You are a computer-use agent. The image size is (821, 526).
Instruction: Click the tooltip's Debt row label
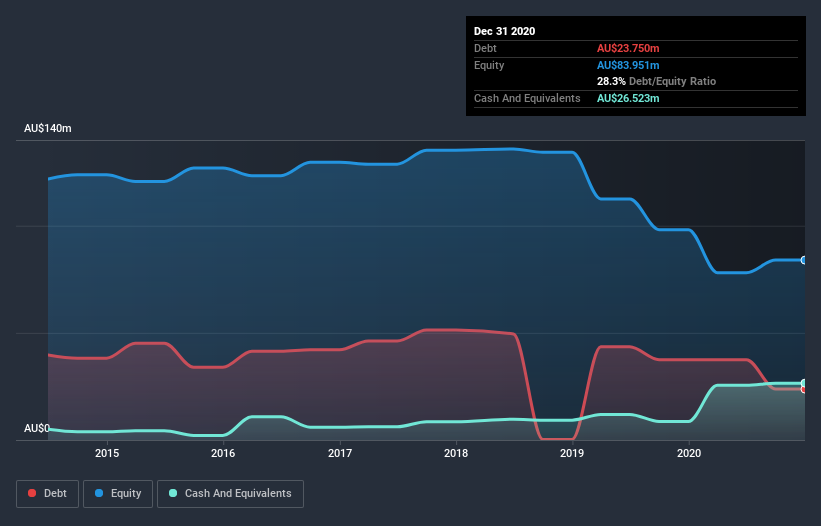click(x=485, y=48)
